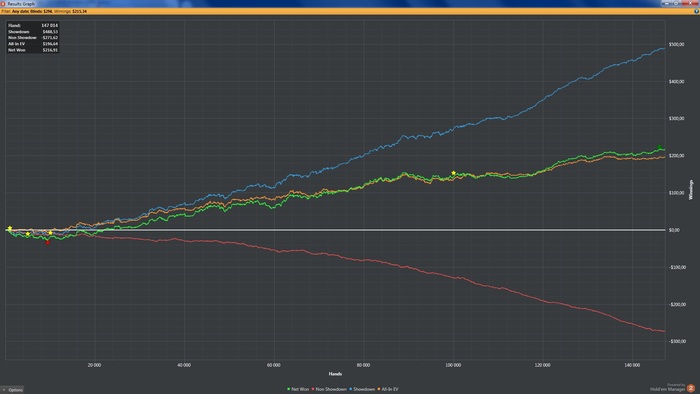This screenshot has height=394, width=700.
Task: Click the $500,00 axis label
Action: tap(677, 45)
